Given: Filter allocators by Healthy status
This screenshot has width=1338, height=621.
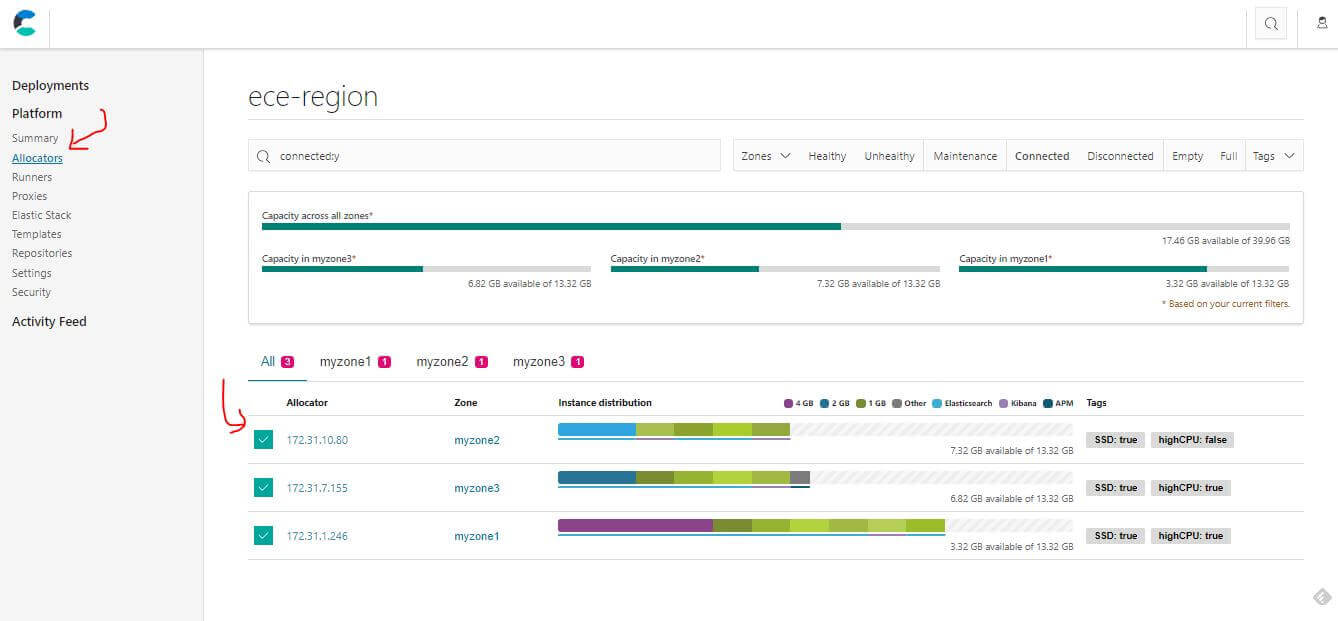Looking at the screenshot, I should click(x=827, y=156).
